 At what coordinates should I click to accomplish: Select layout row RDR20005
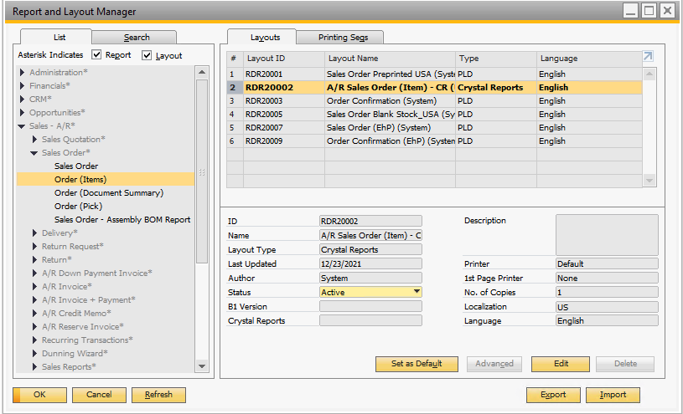[x=434, y=114]
